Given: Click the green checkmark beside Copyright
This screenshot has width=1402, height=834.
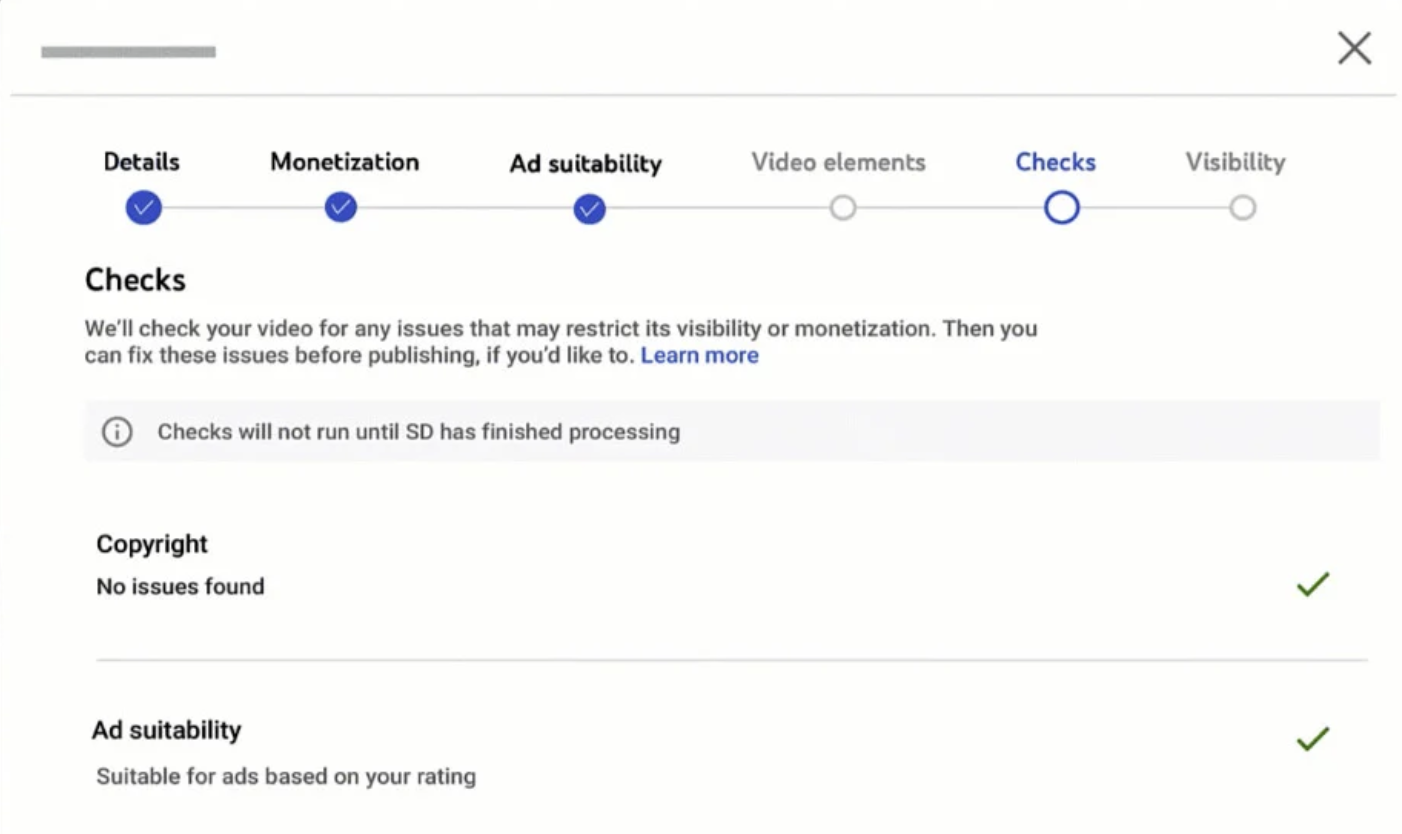Looking at the screenshot, I should pyautogui.click(x=1312, y=585).
